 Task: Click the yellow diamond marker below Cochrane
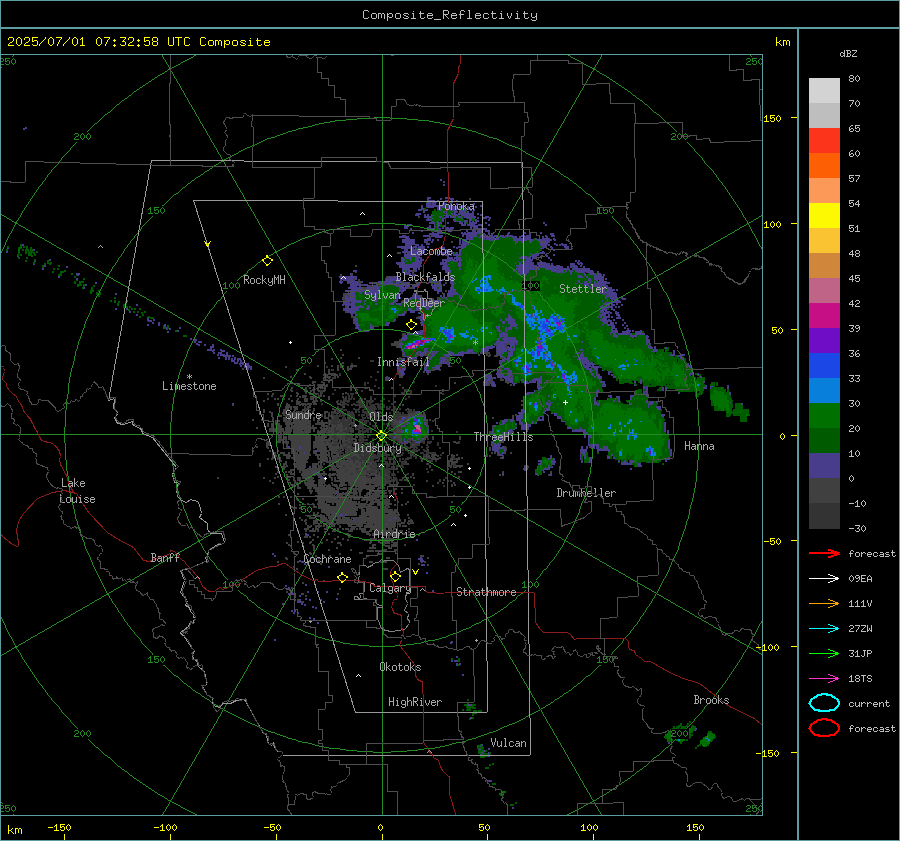click(x=343, y=578)
